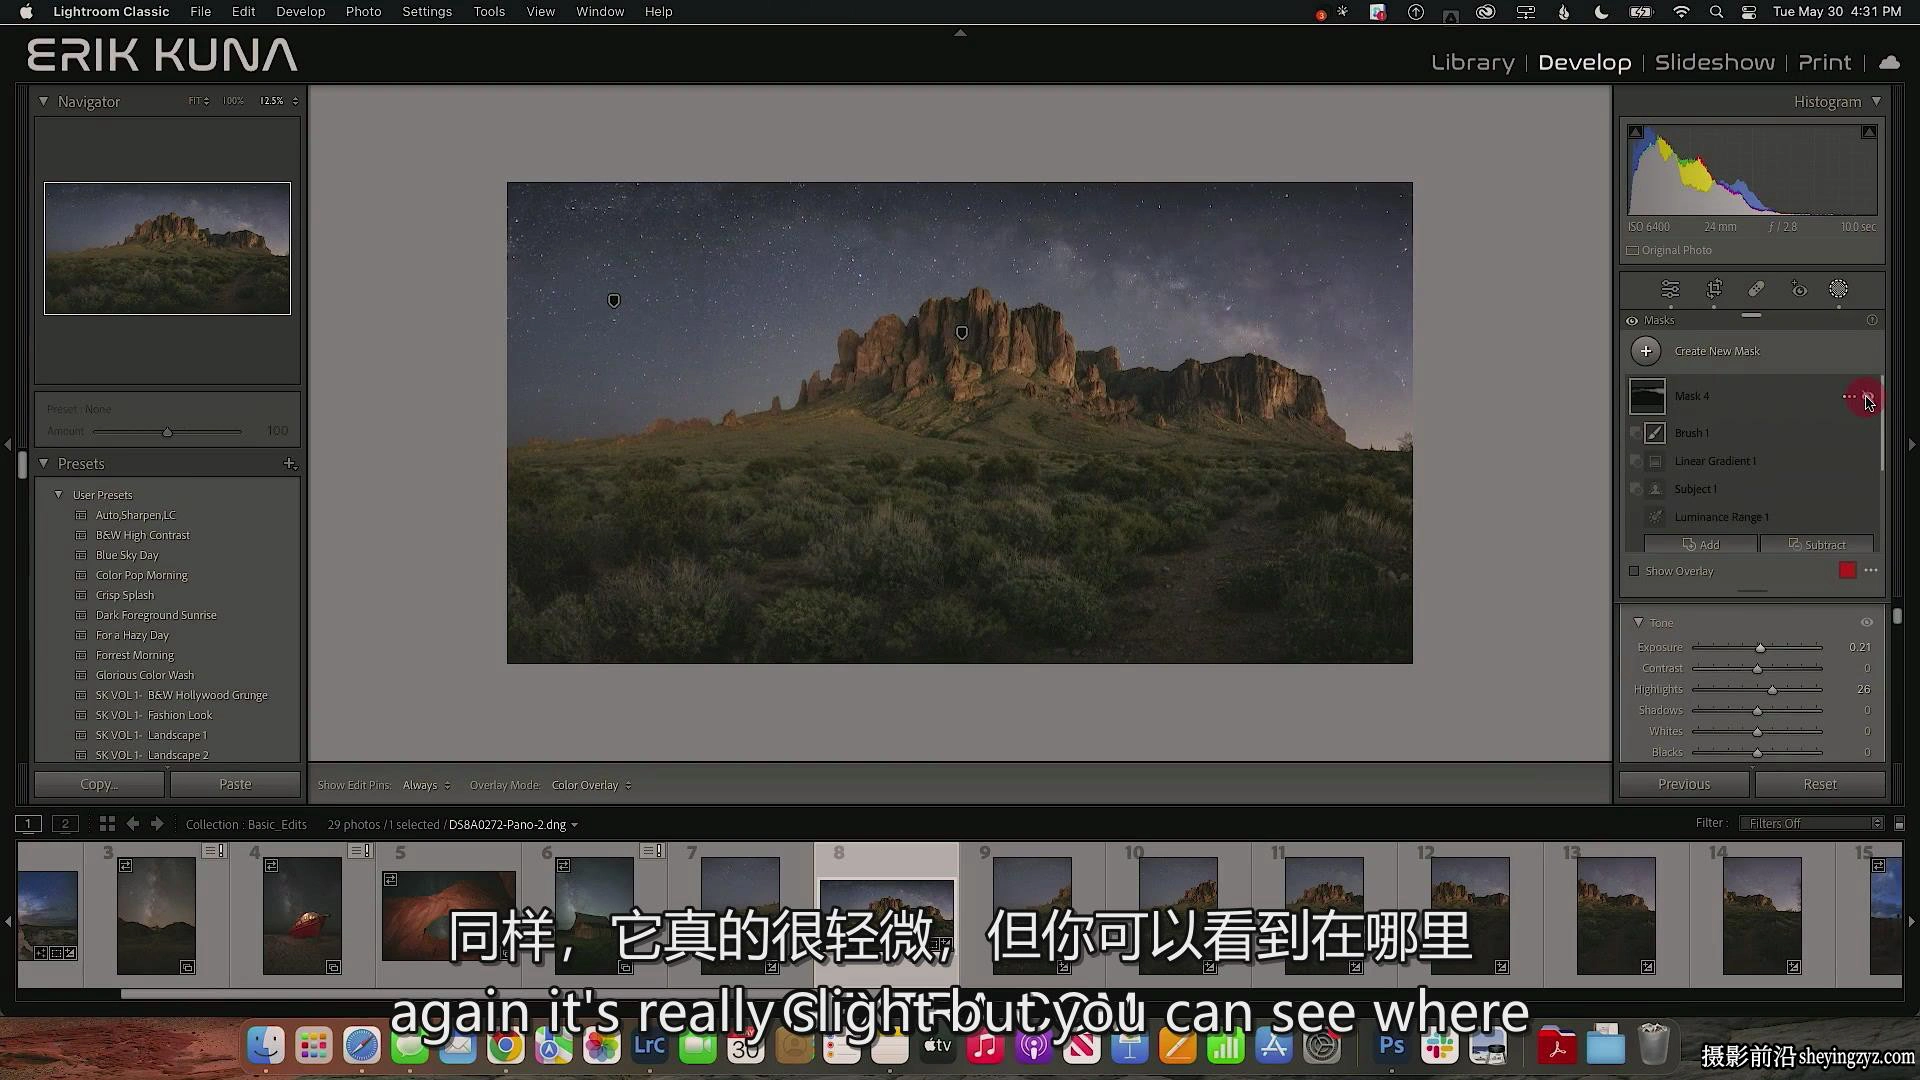This screenshot has height=1080, width=1920.
Task: Select the Healing bandage tool
Action: click(x=1756, y=289)
